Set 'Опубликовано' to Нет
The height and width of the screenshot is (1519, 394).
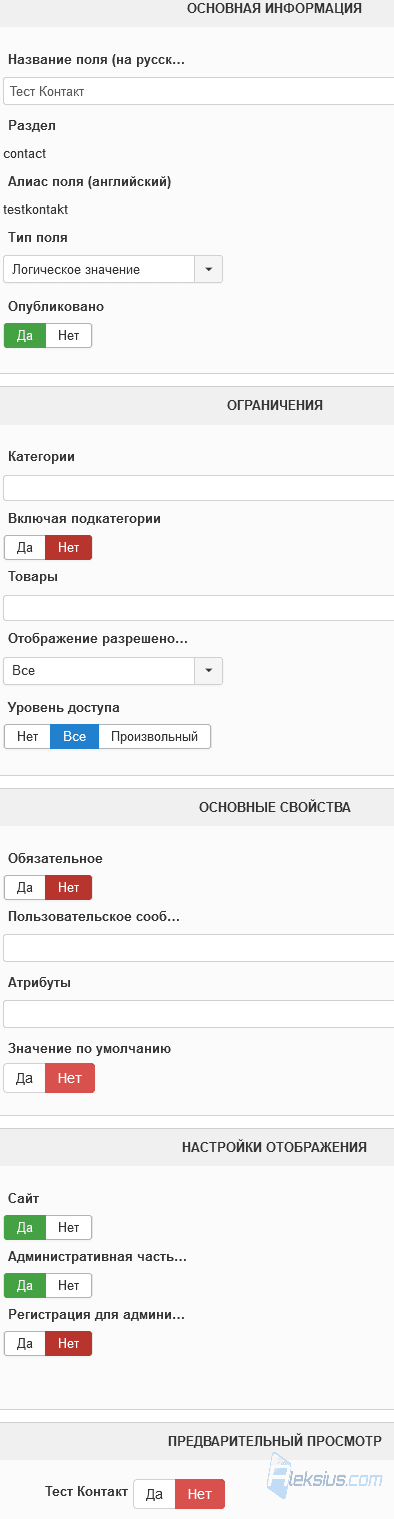(69, 335)
